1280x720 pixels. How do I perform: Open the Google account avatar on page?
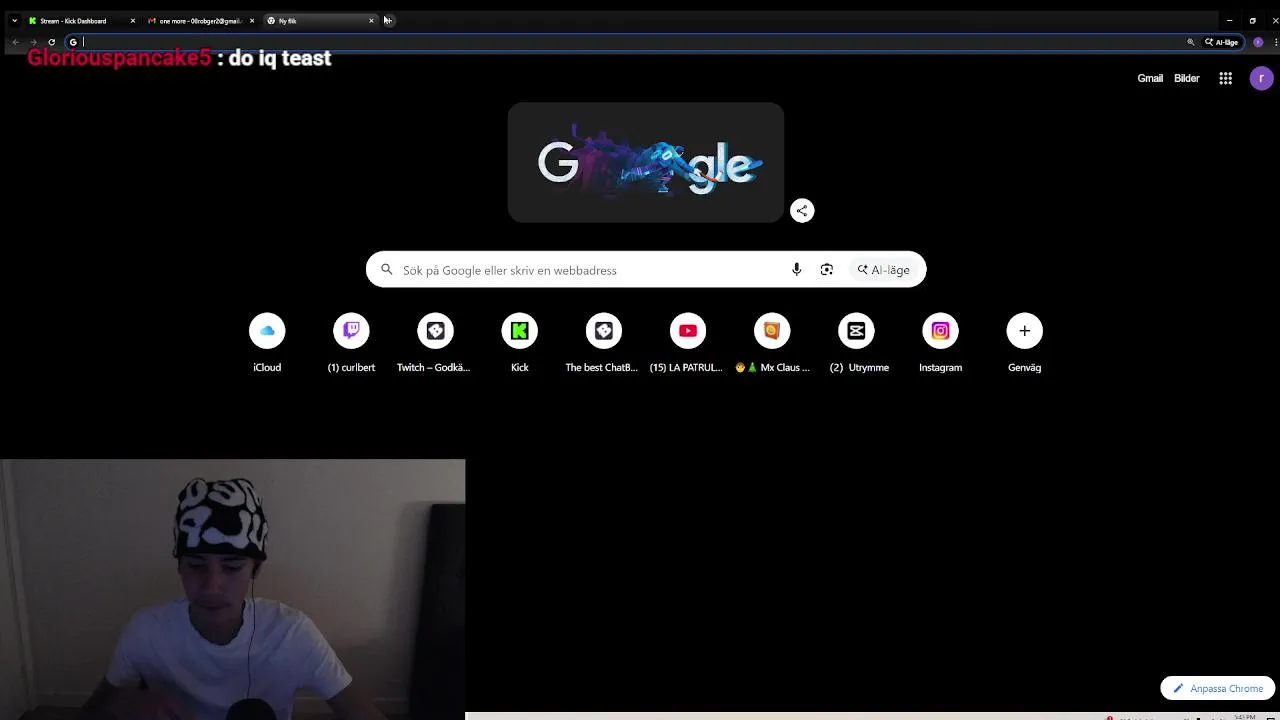pyautogui.click(x=1261, y=78)
